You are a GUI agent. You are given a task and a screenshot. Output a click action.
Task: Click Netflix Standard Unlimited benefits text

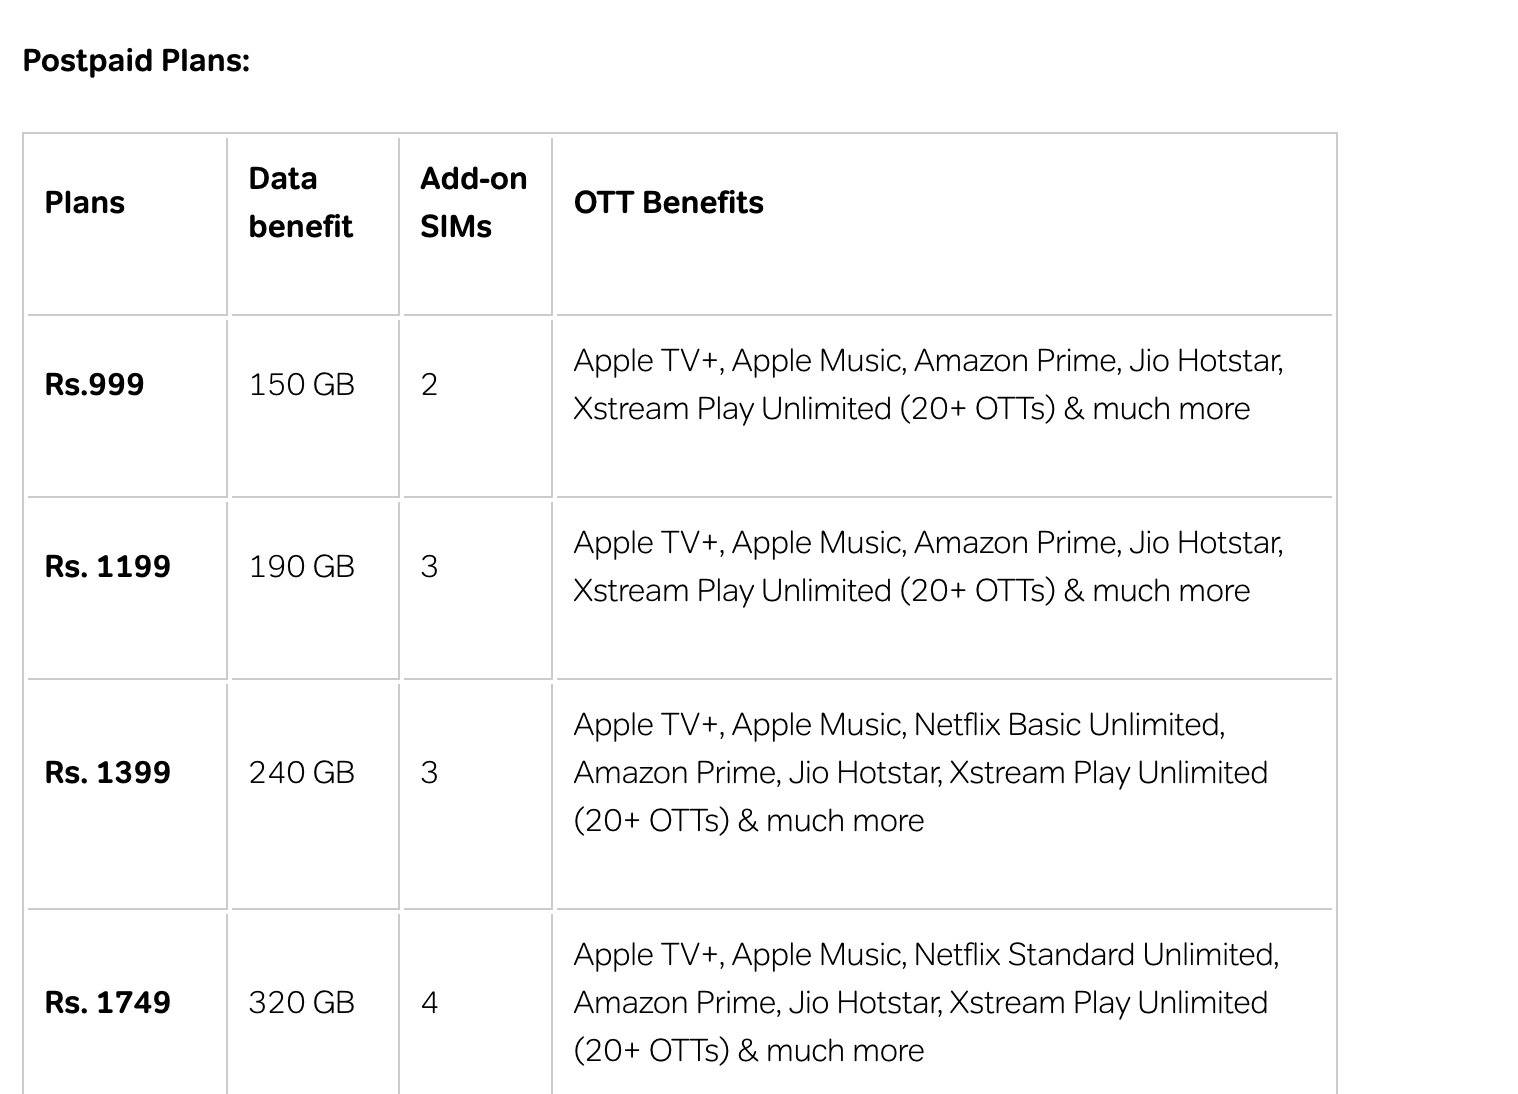pyautogui.click(x=926, y=1003)
